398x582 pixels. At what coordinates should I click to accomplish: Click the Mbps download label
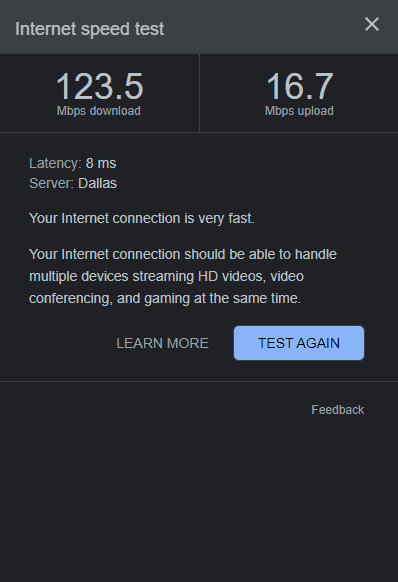pyautogui.click(x=99, y=111)
